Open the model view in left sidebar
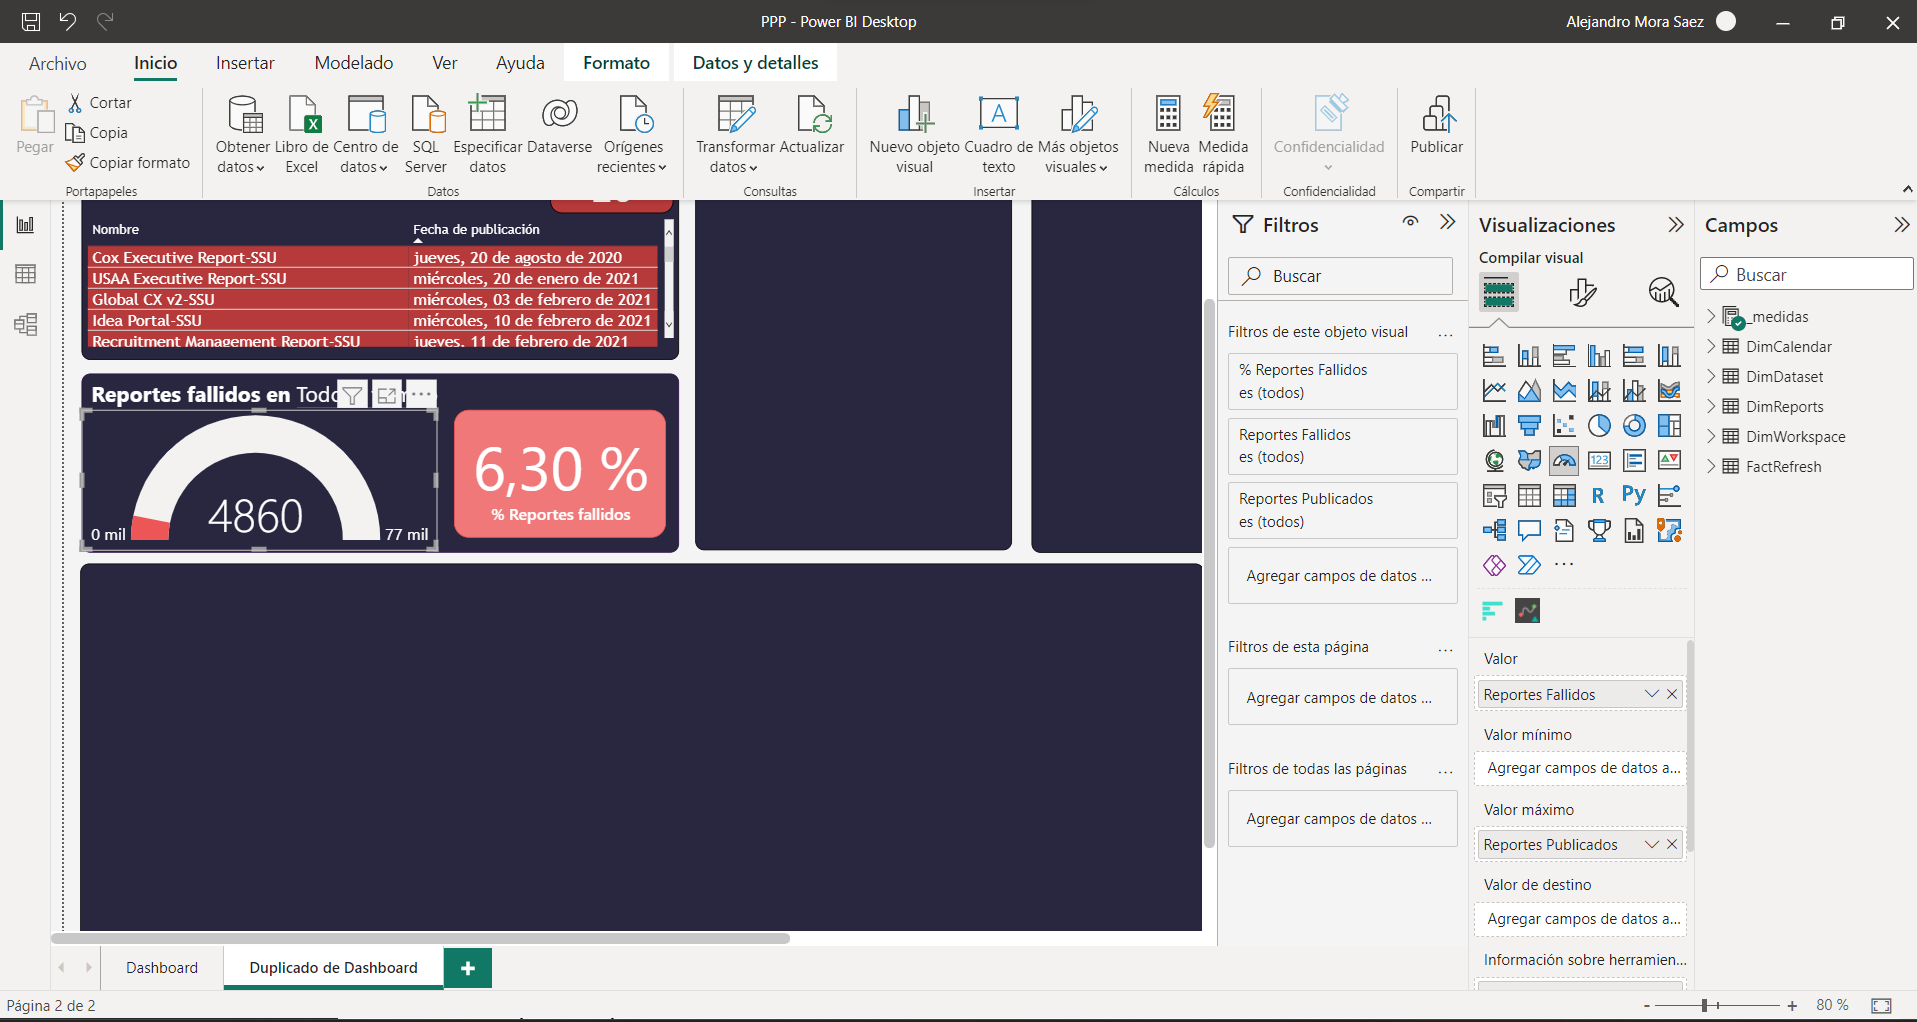Screen dimensions: 1917x1022 [x=26, y=324]
